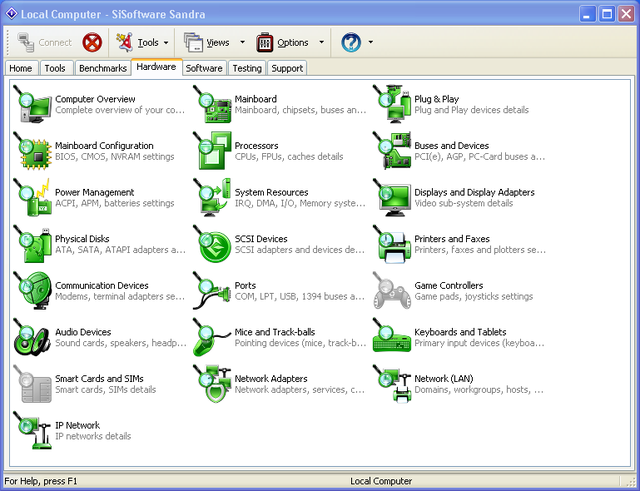640x491 pixels.
Task: Open the Printers and Faxes icon
Action: [392, 244]
